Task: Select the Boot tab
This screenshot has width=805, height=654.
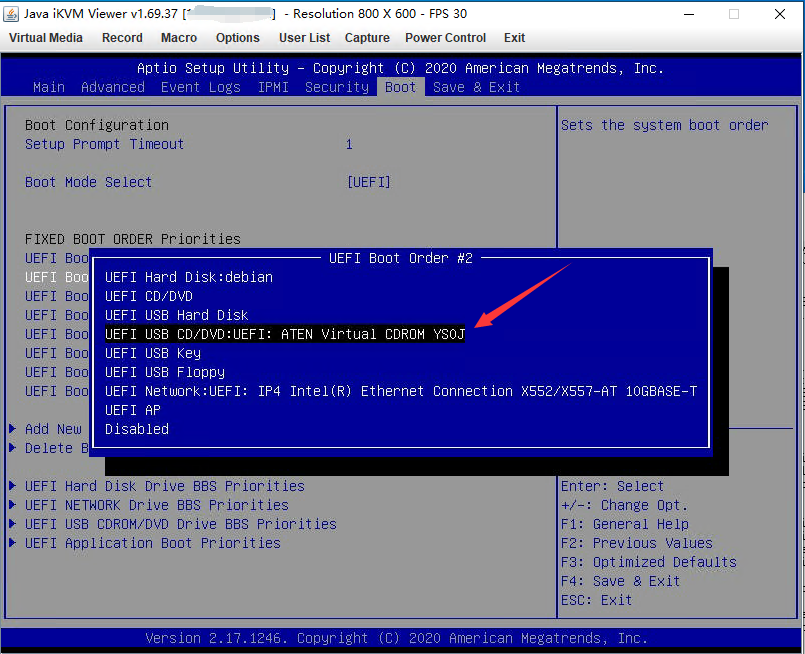Action: click(x=400, y=87)
